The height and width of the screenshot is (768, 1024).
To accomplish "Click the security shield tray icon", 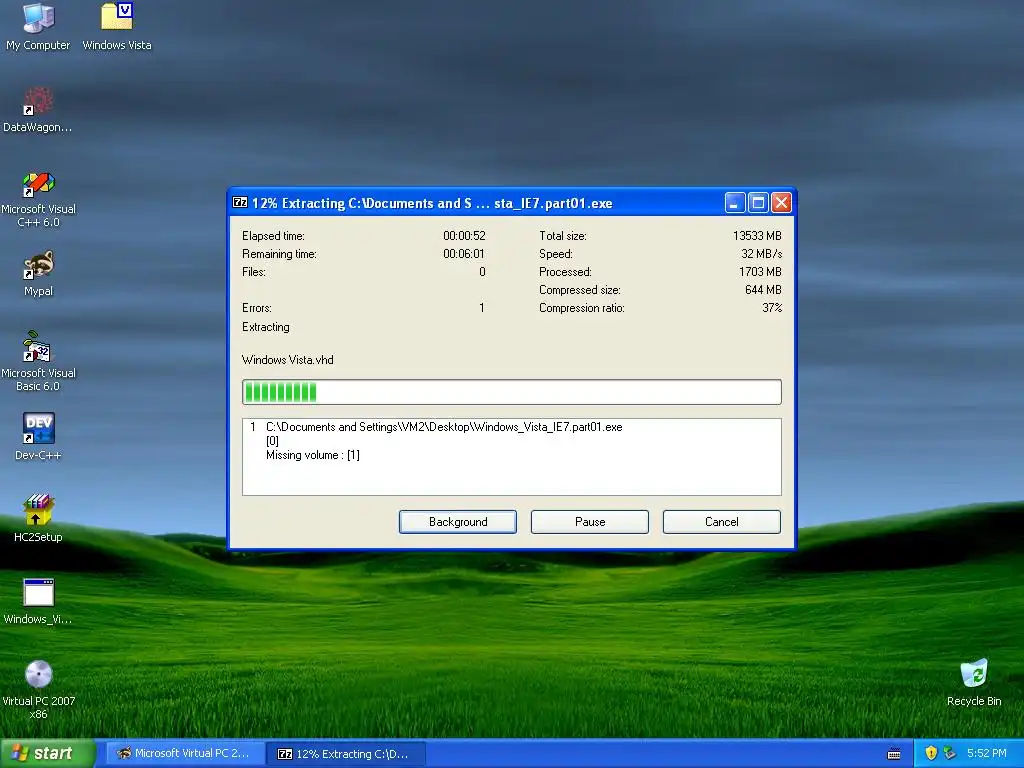I will [x=931, y=753].
